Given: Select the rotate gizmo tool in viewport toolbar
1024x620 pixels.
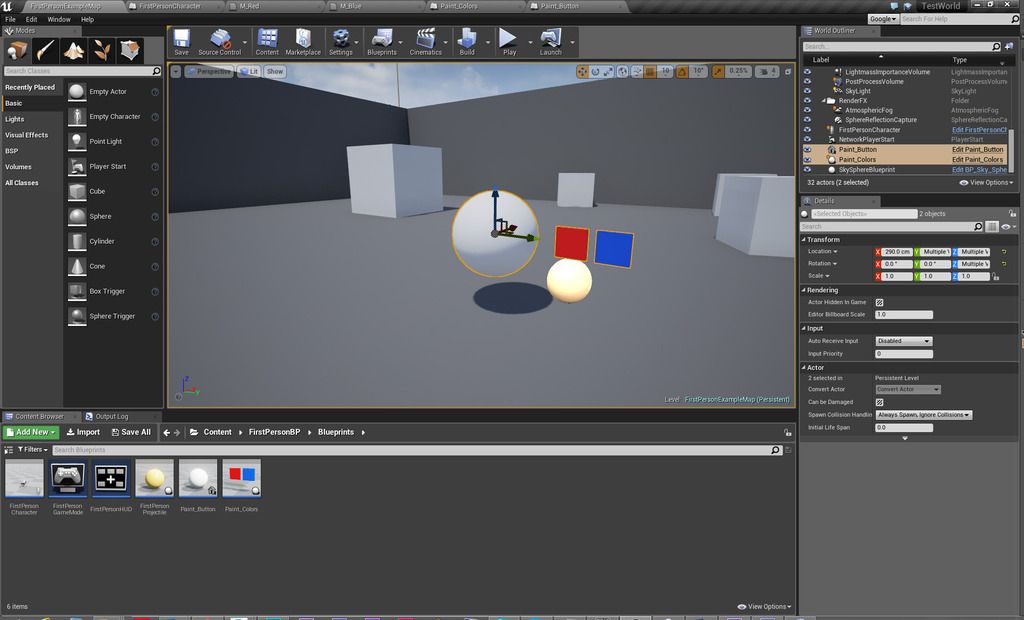Looking at the screenshot, I should pyautogui.click(x=595, y=71).
